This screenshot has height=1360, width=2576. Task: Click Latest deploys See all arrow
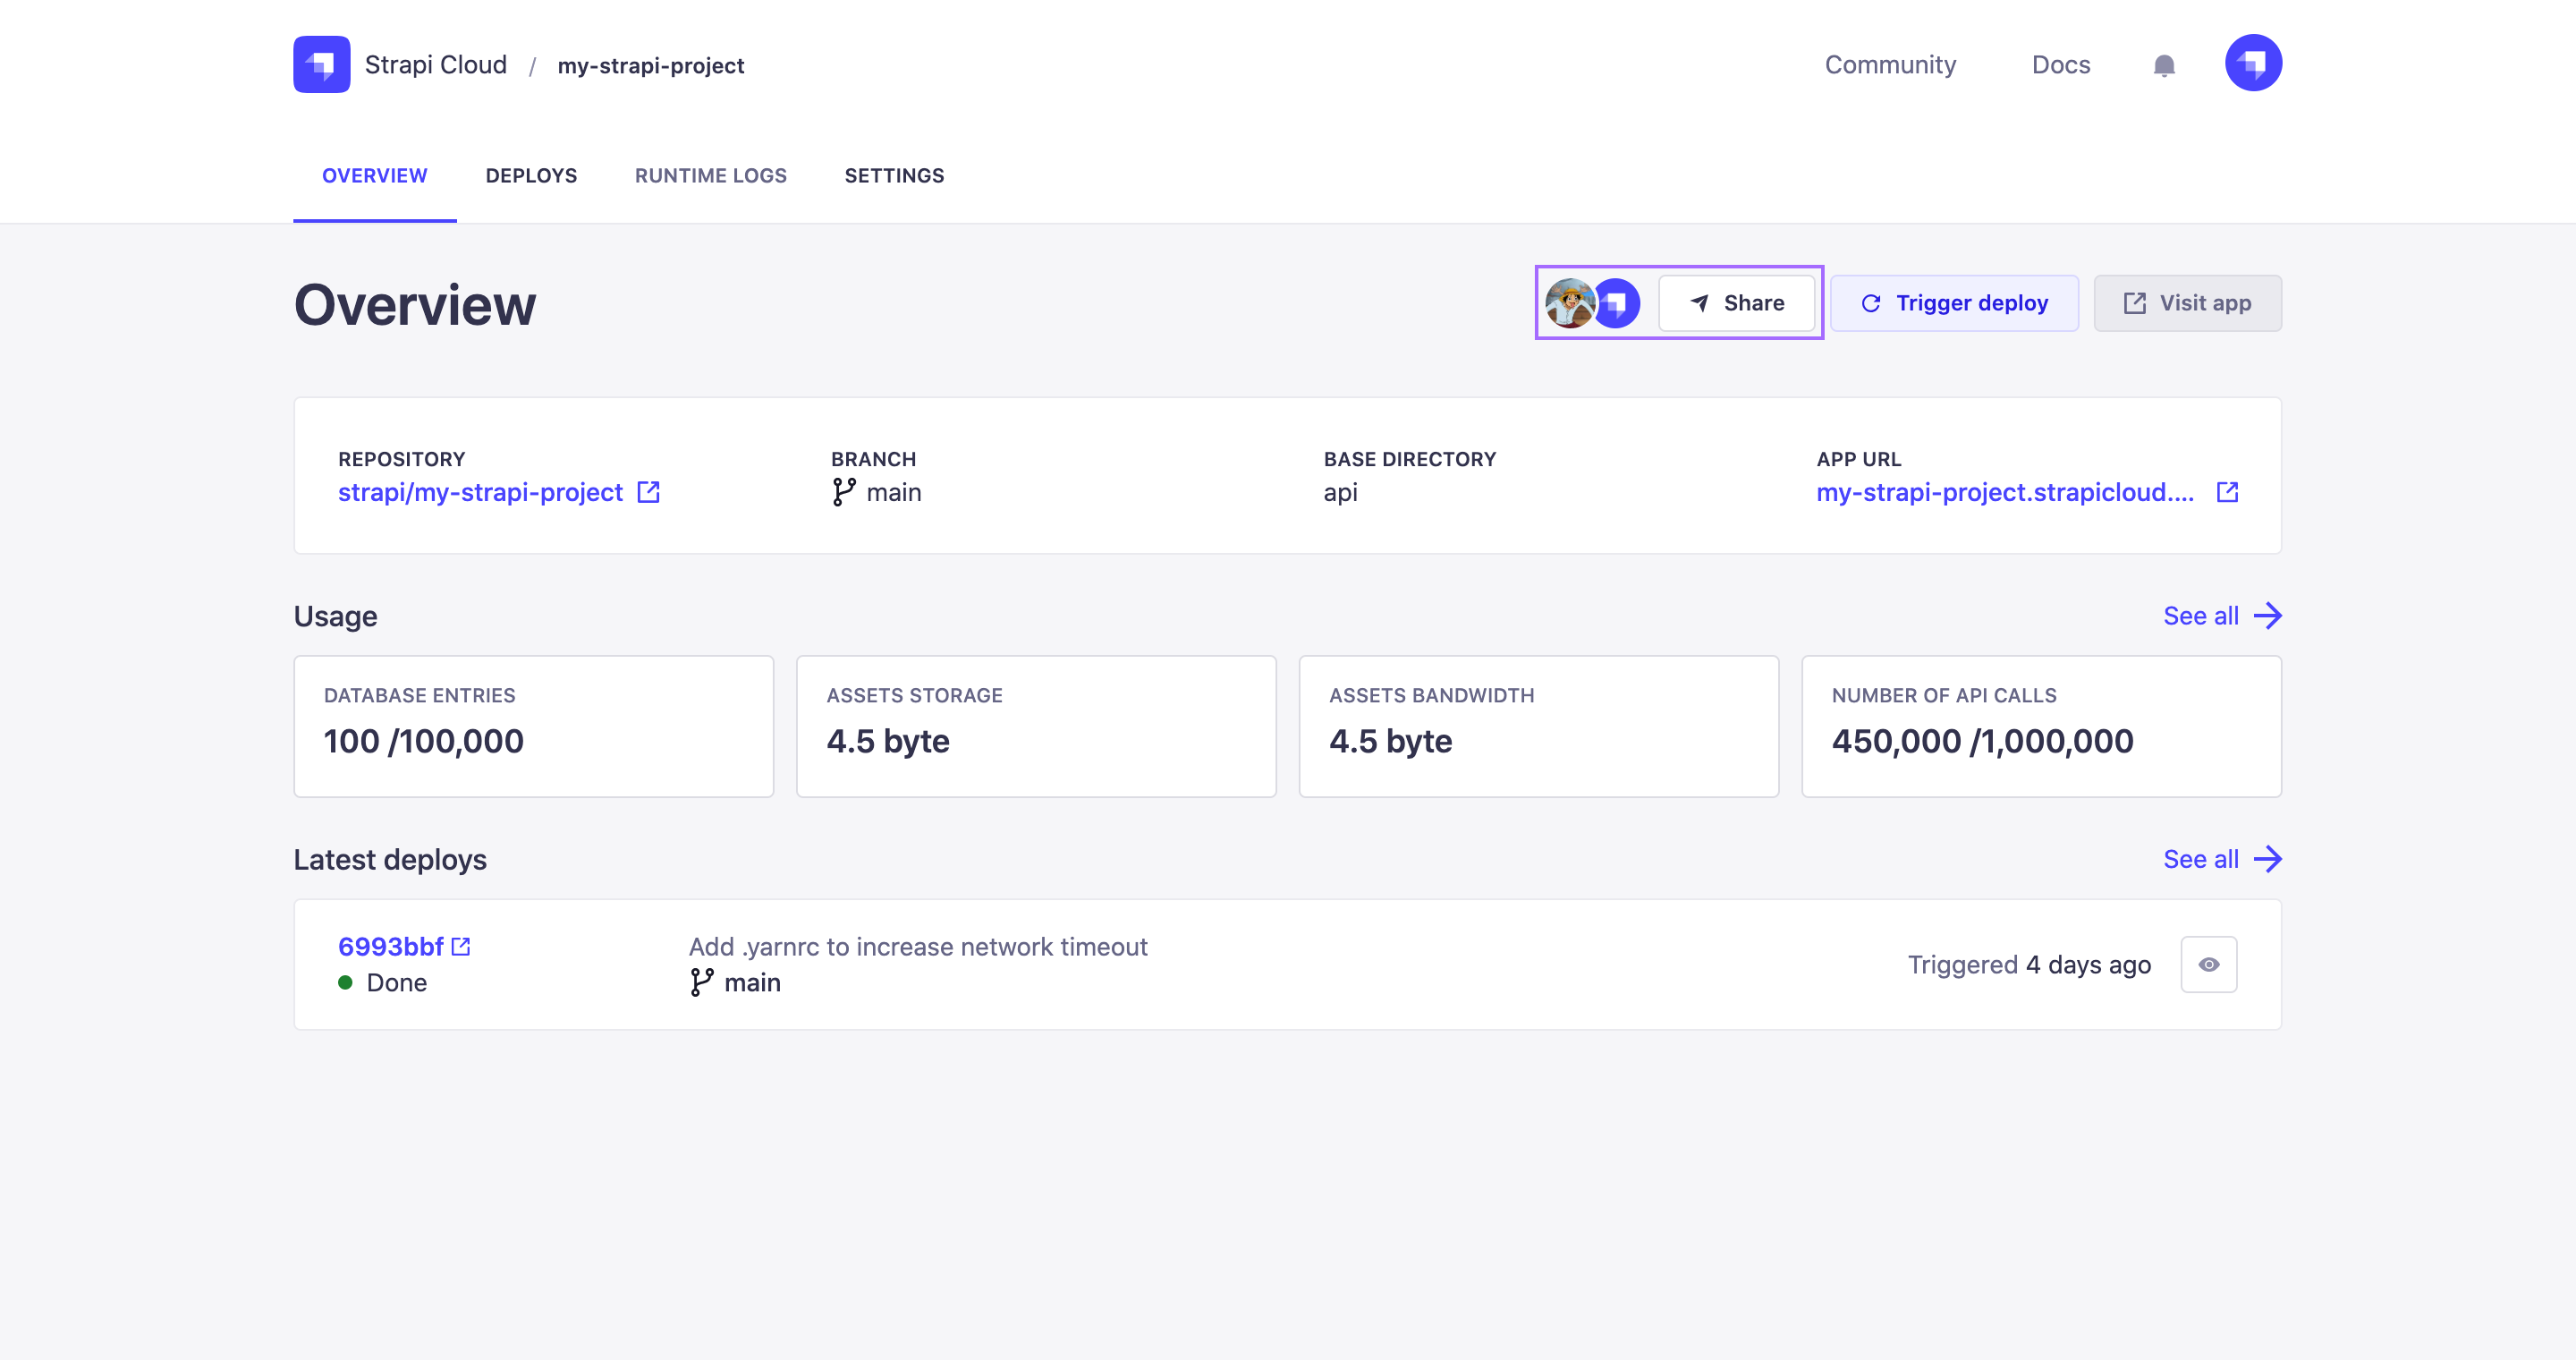click(2267, 859)
